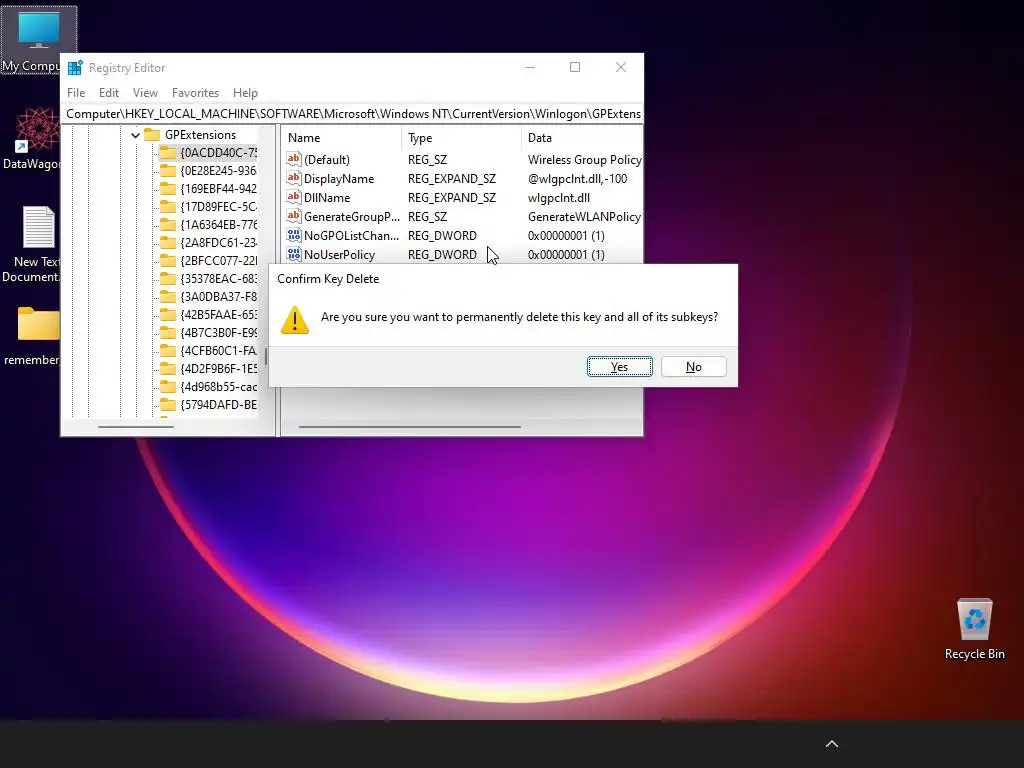Sort values by the Data column header

[x=582, y=138]
